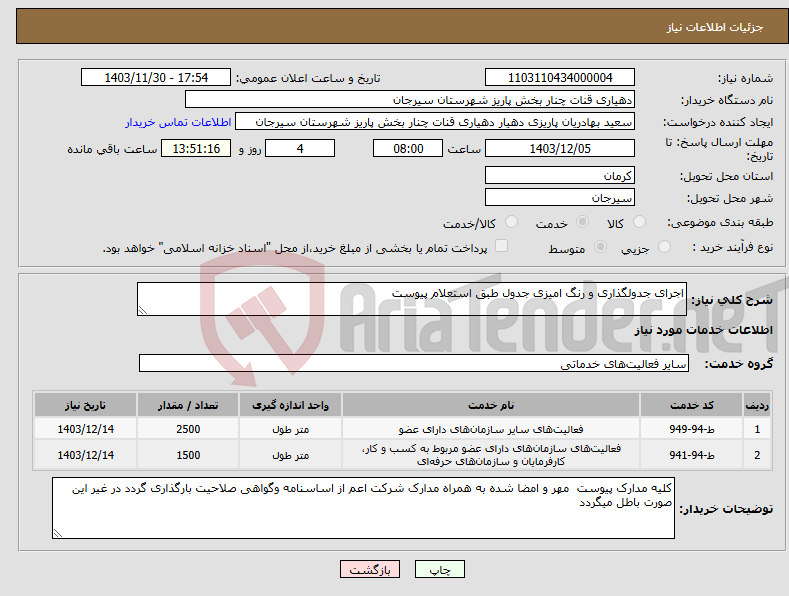Click row number 2 cell

point(757,455)
